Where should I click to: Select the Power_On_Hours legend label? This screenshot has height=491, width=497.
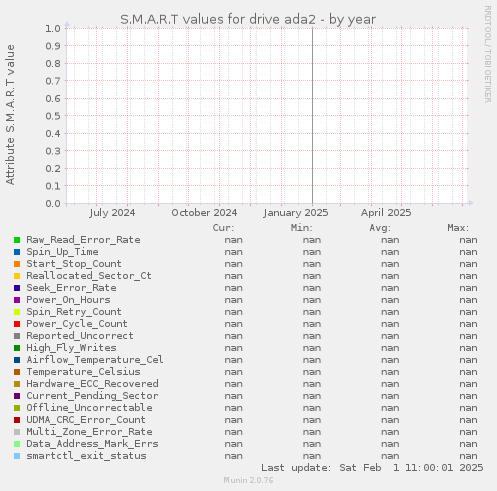pyautogui.click(x=68, y=300)
